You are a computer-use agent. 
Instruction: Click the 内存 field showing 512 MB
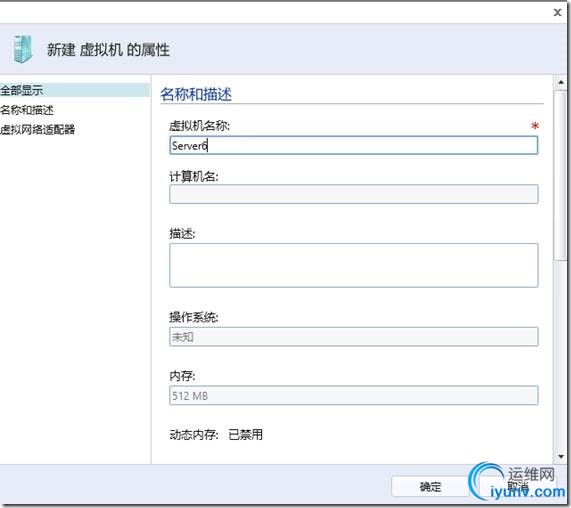click(x=353, y=395)
